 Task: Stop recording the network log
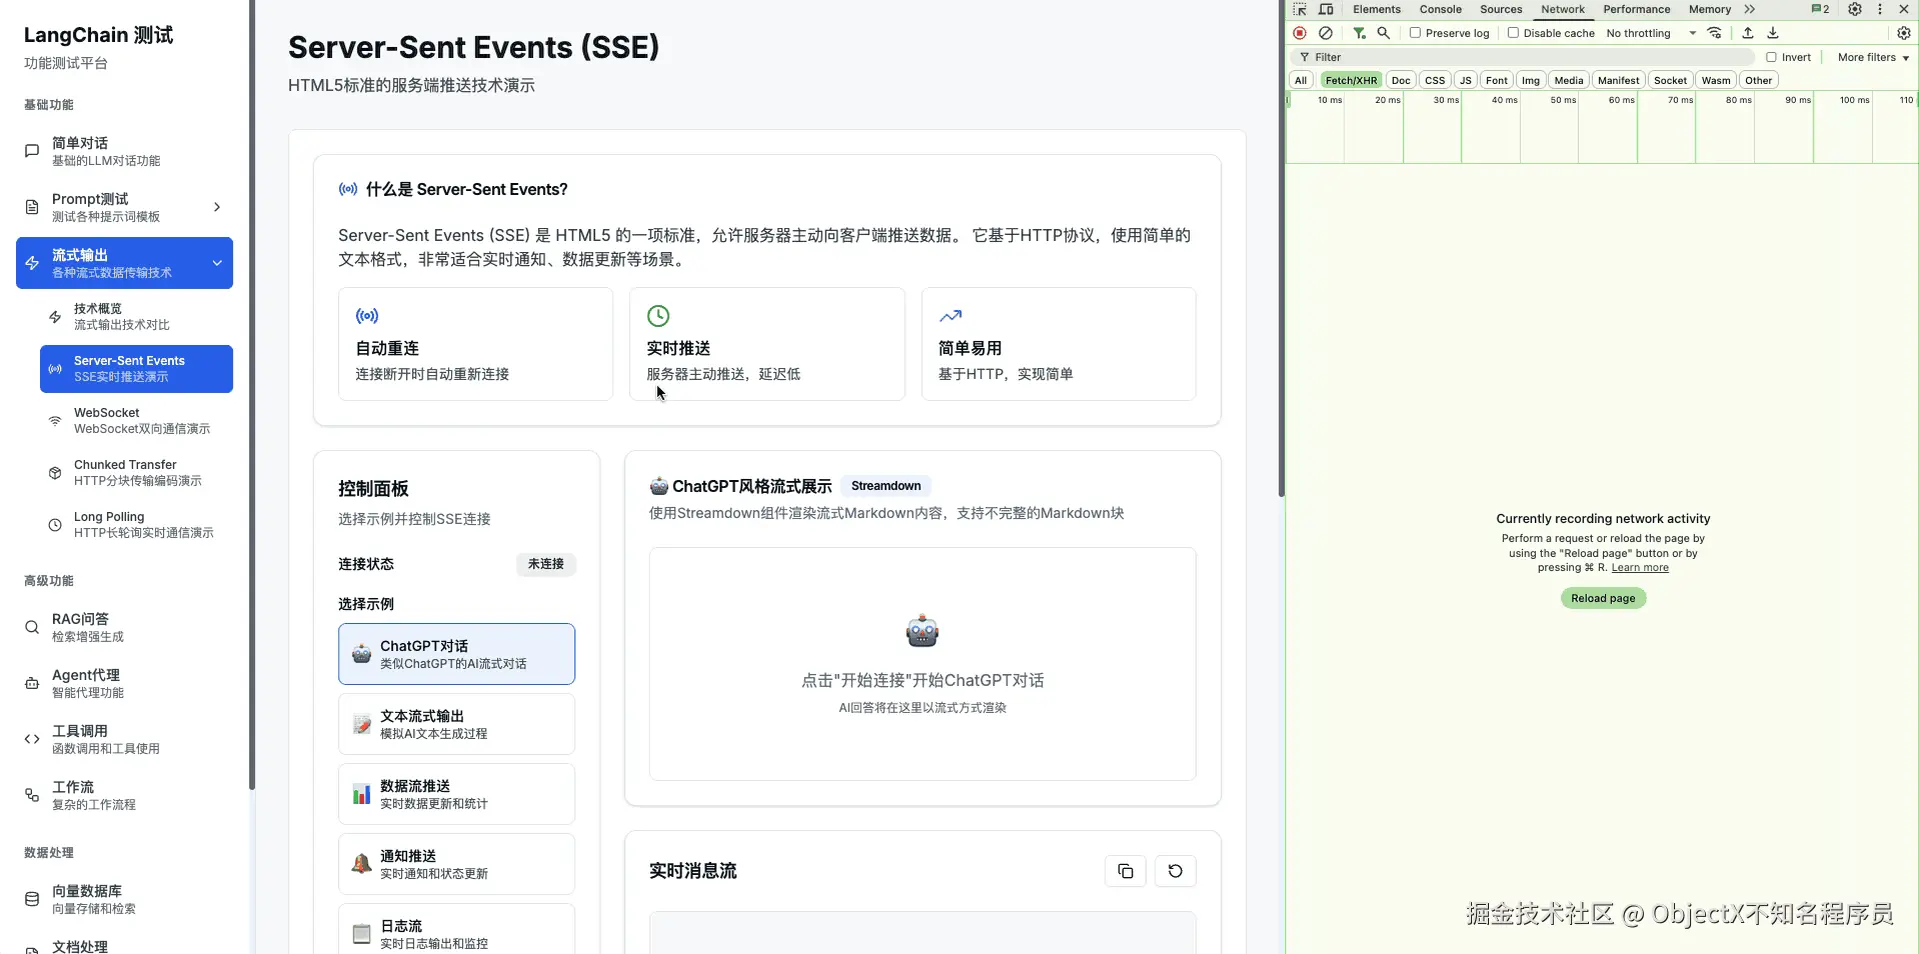(x=1300, y=33)
